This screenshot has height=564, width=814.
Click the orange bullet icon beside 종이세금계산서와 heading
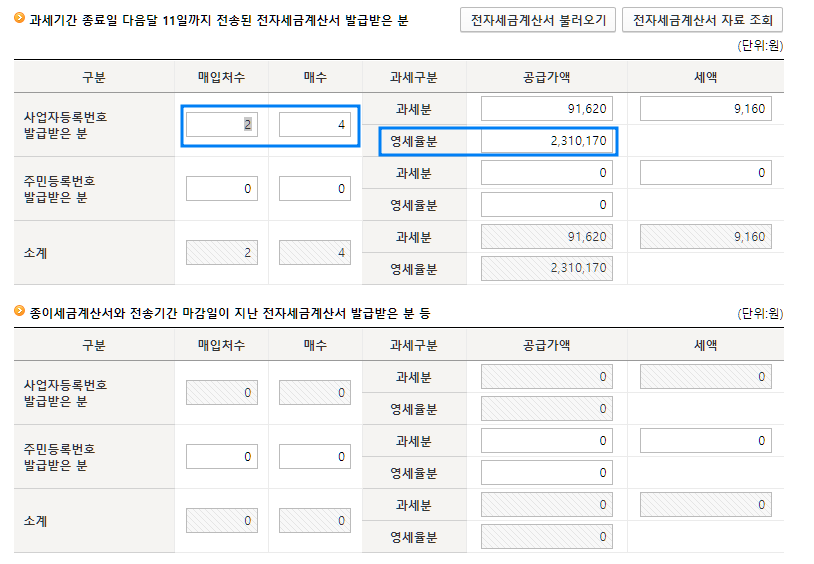pyautogui.click(x=19, y=312)
